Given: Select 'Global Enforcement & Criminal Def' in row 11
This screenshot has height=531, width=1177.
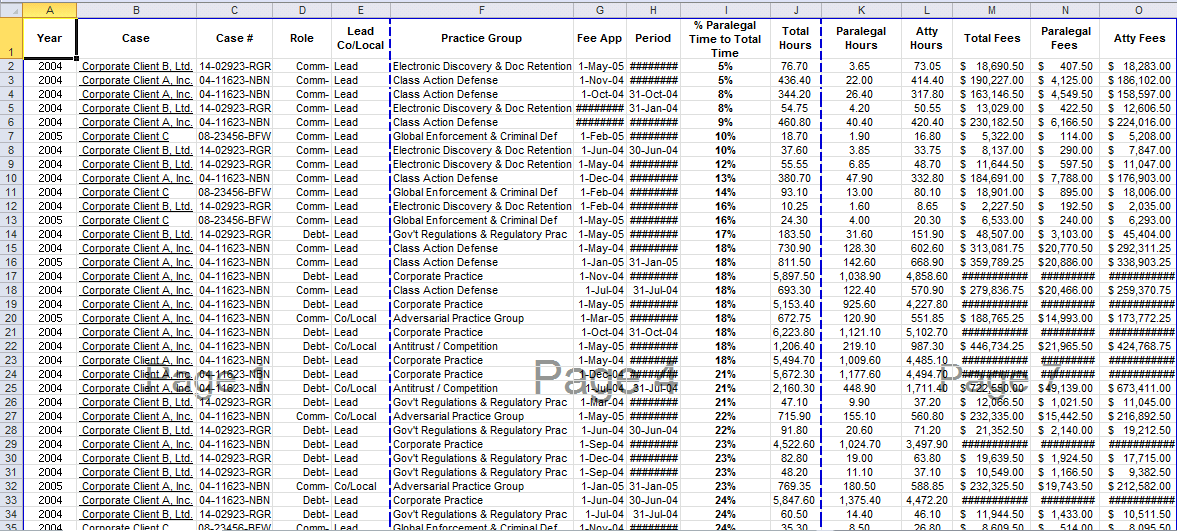Looking at the screenshot, I should click(x=482, y=192).
